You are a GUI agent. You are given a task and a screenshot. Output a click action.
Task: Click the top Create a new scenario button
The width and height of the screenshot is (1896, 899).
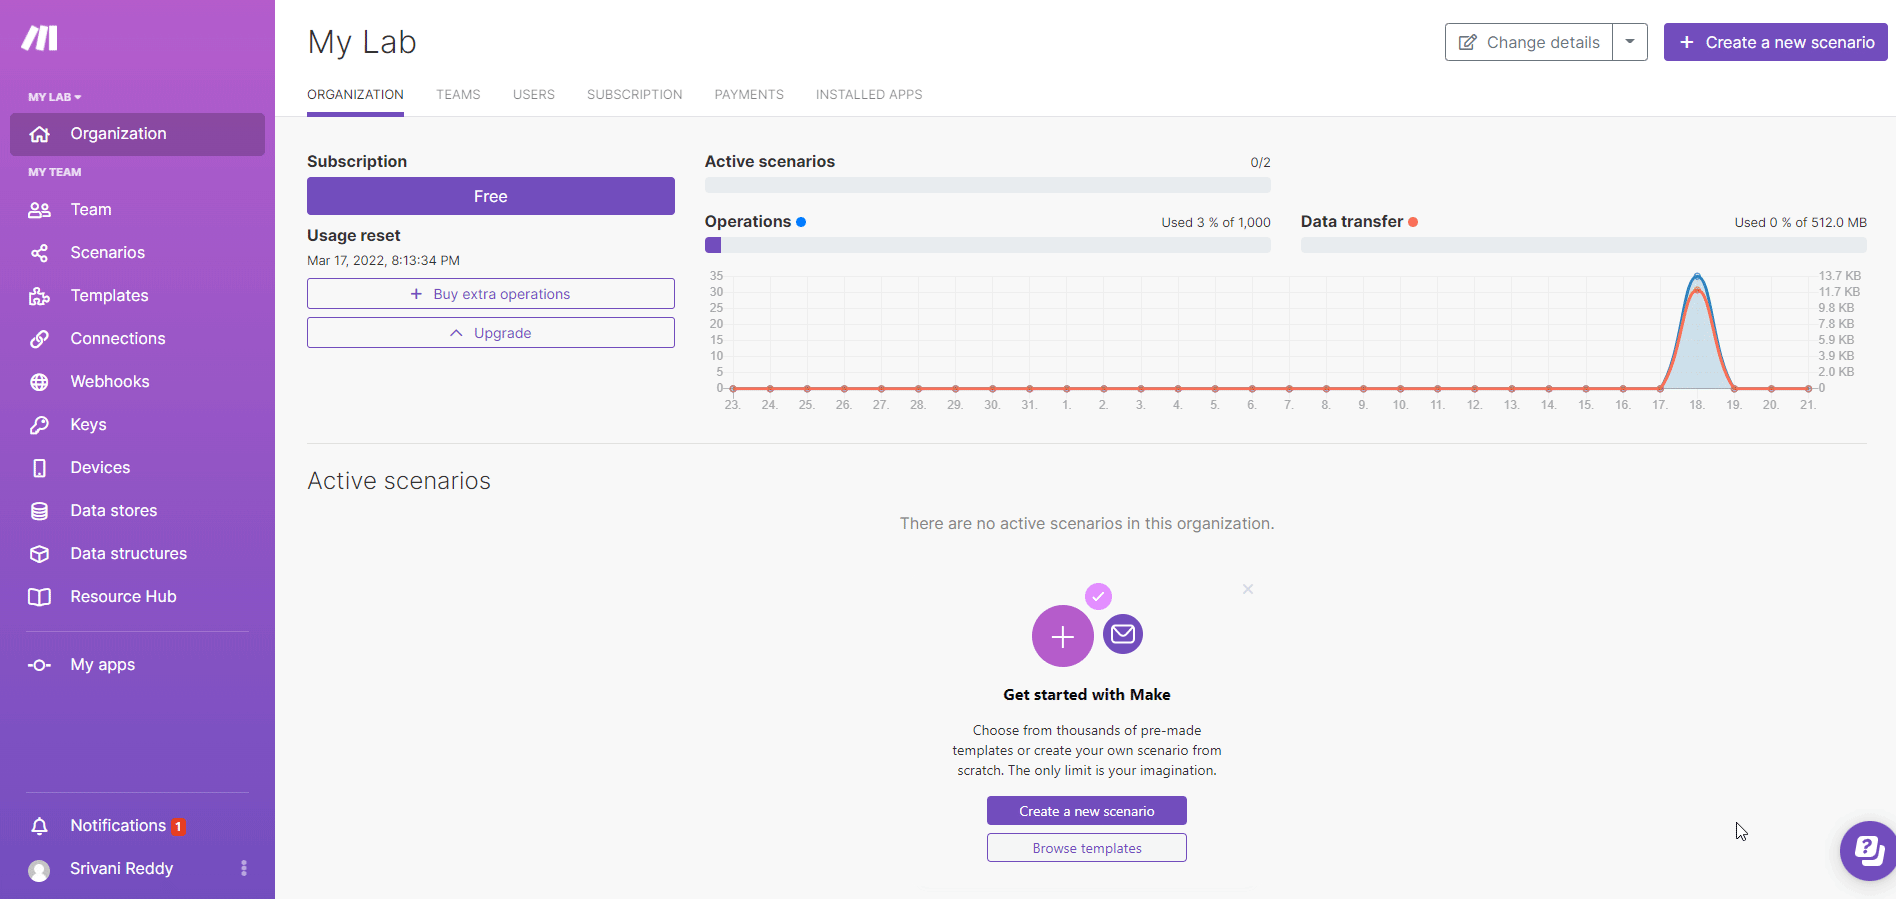point(1776,42)
